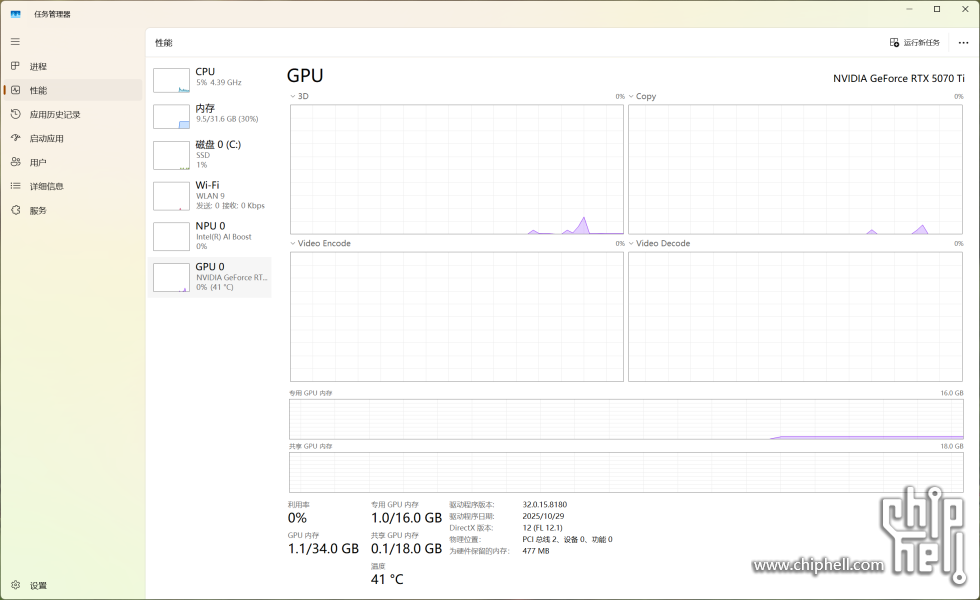Select the 启动应用 (Startup apps) icon
Image resolution: width=980 pixels, height=600 pixels.
point(16,139)
